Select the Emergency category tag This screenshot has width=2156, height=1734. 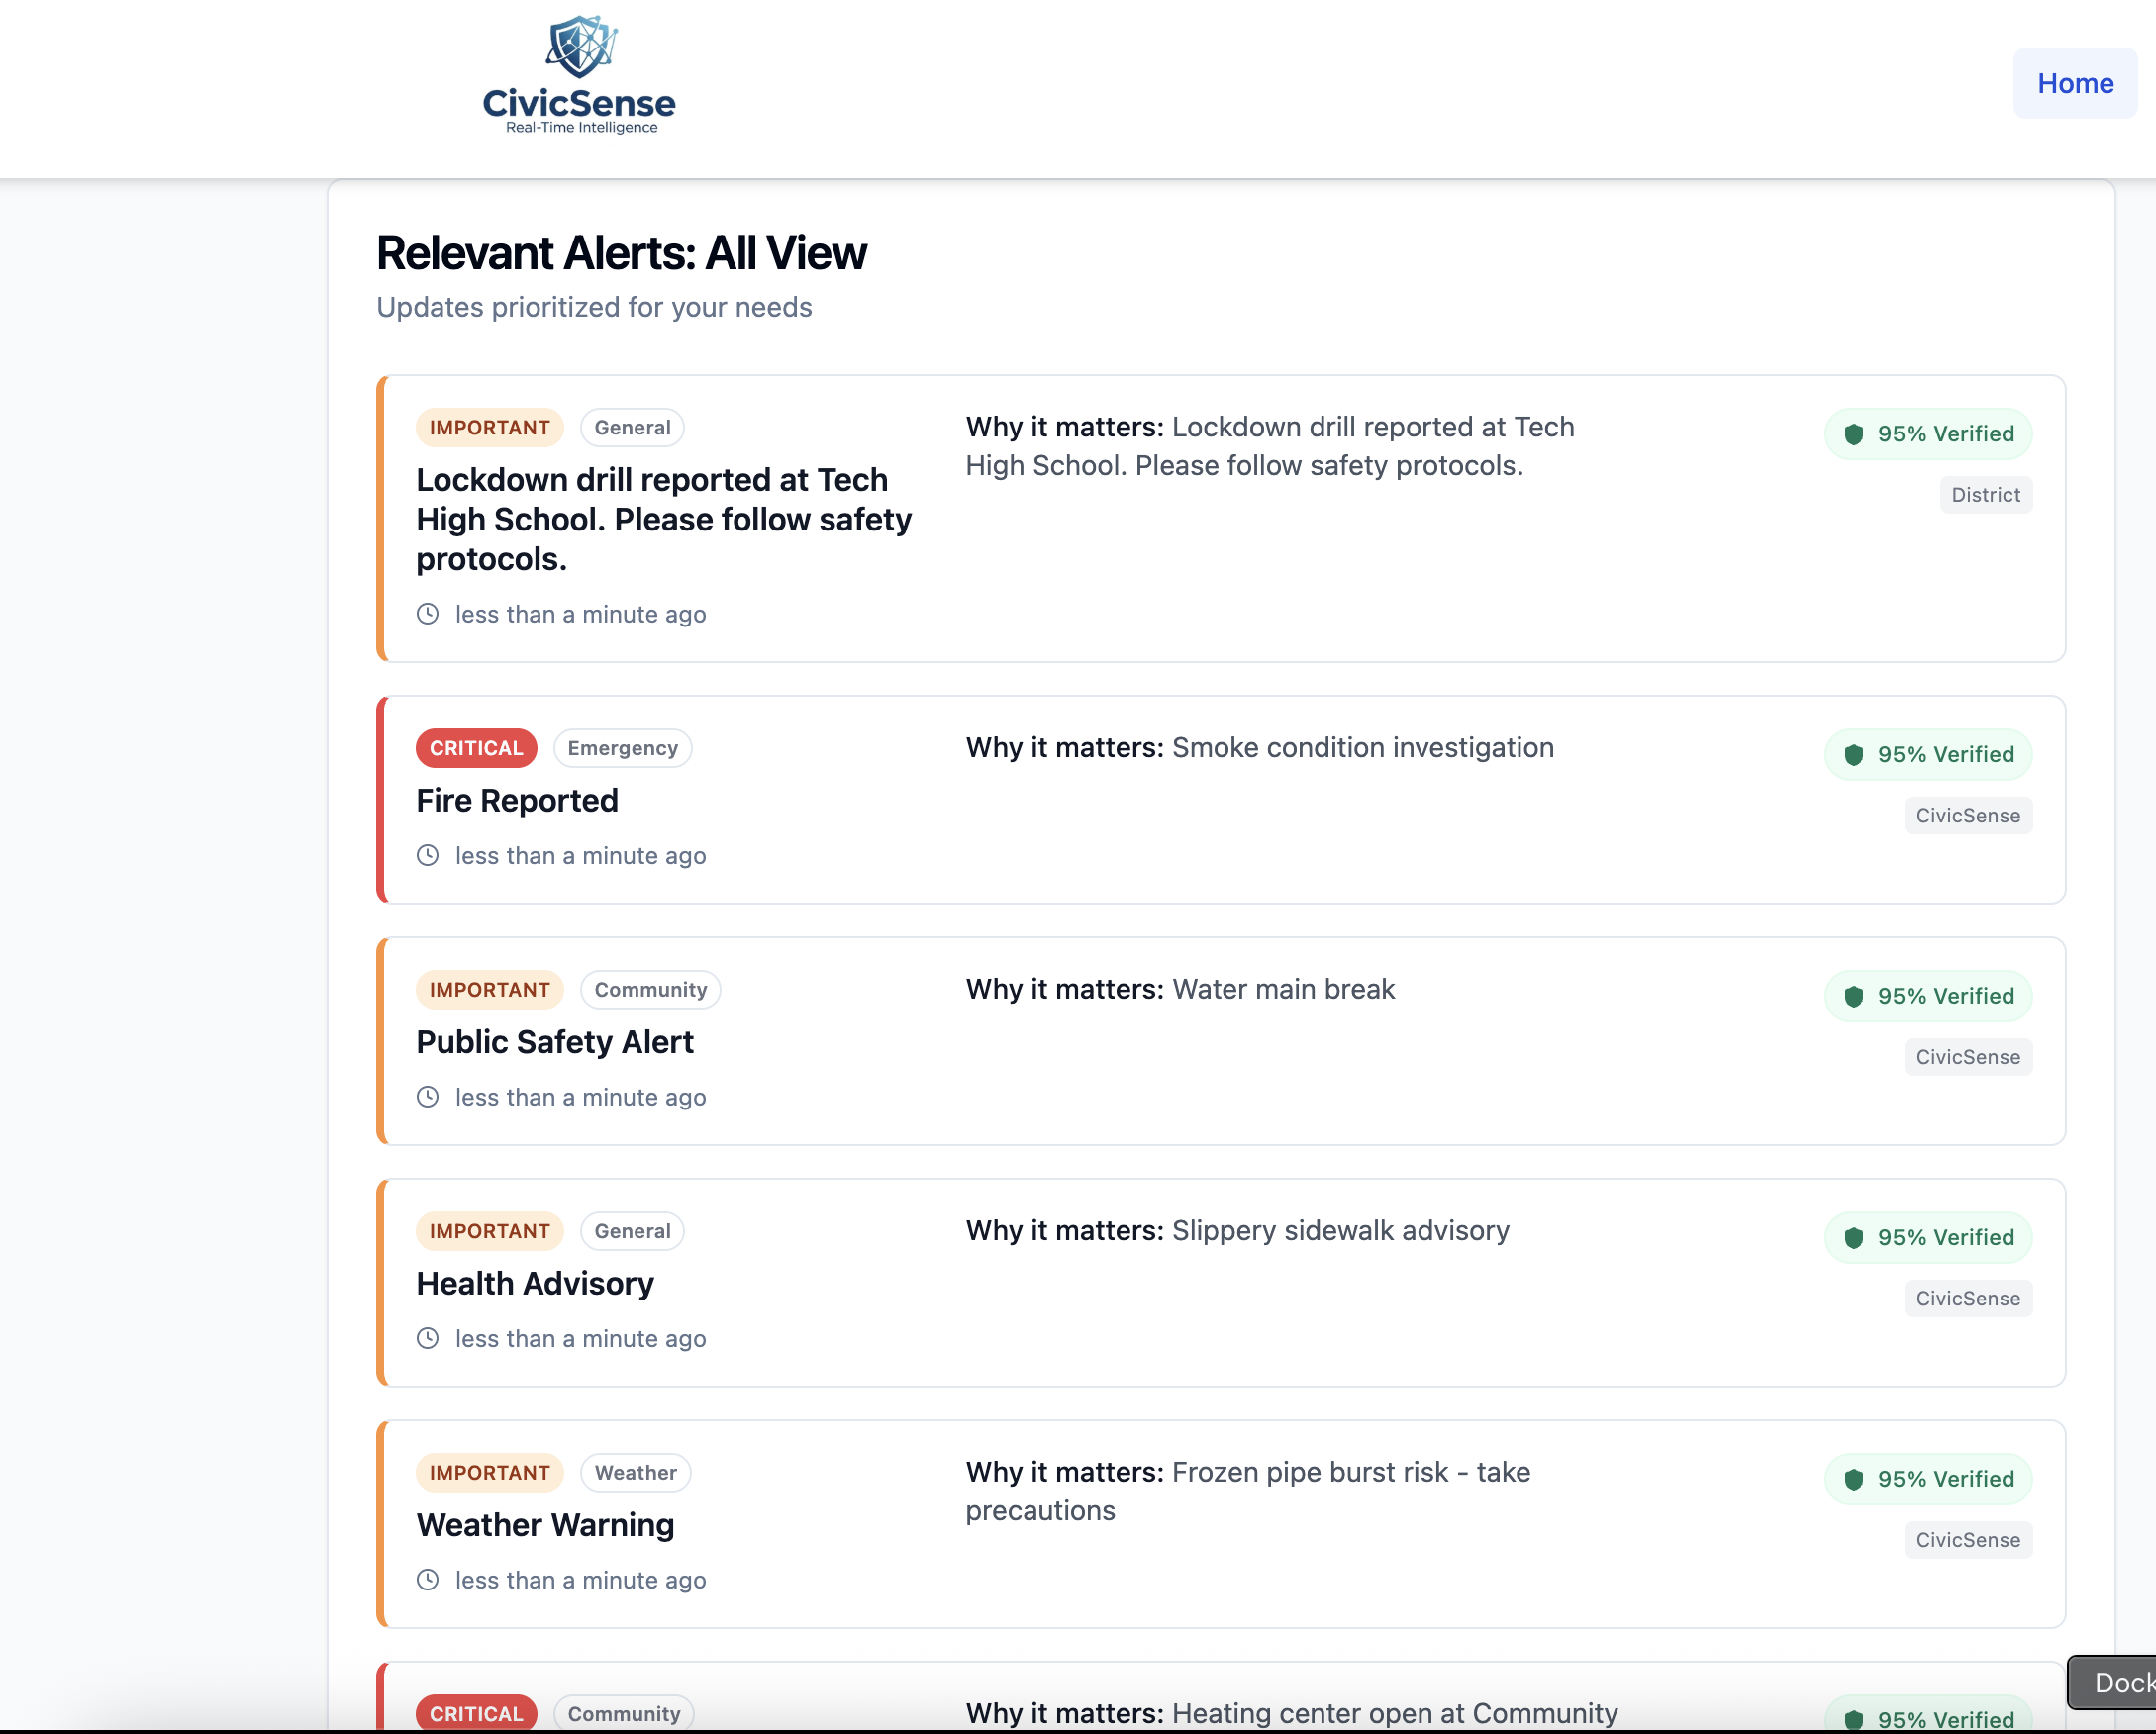click(x=622, y=748)
